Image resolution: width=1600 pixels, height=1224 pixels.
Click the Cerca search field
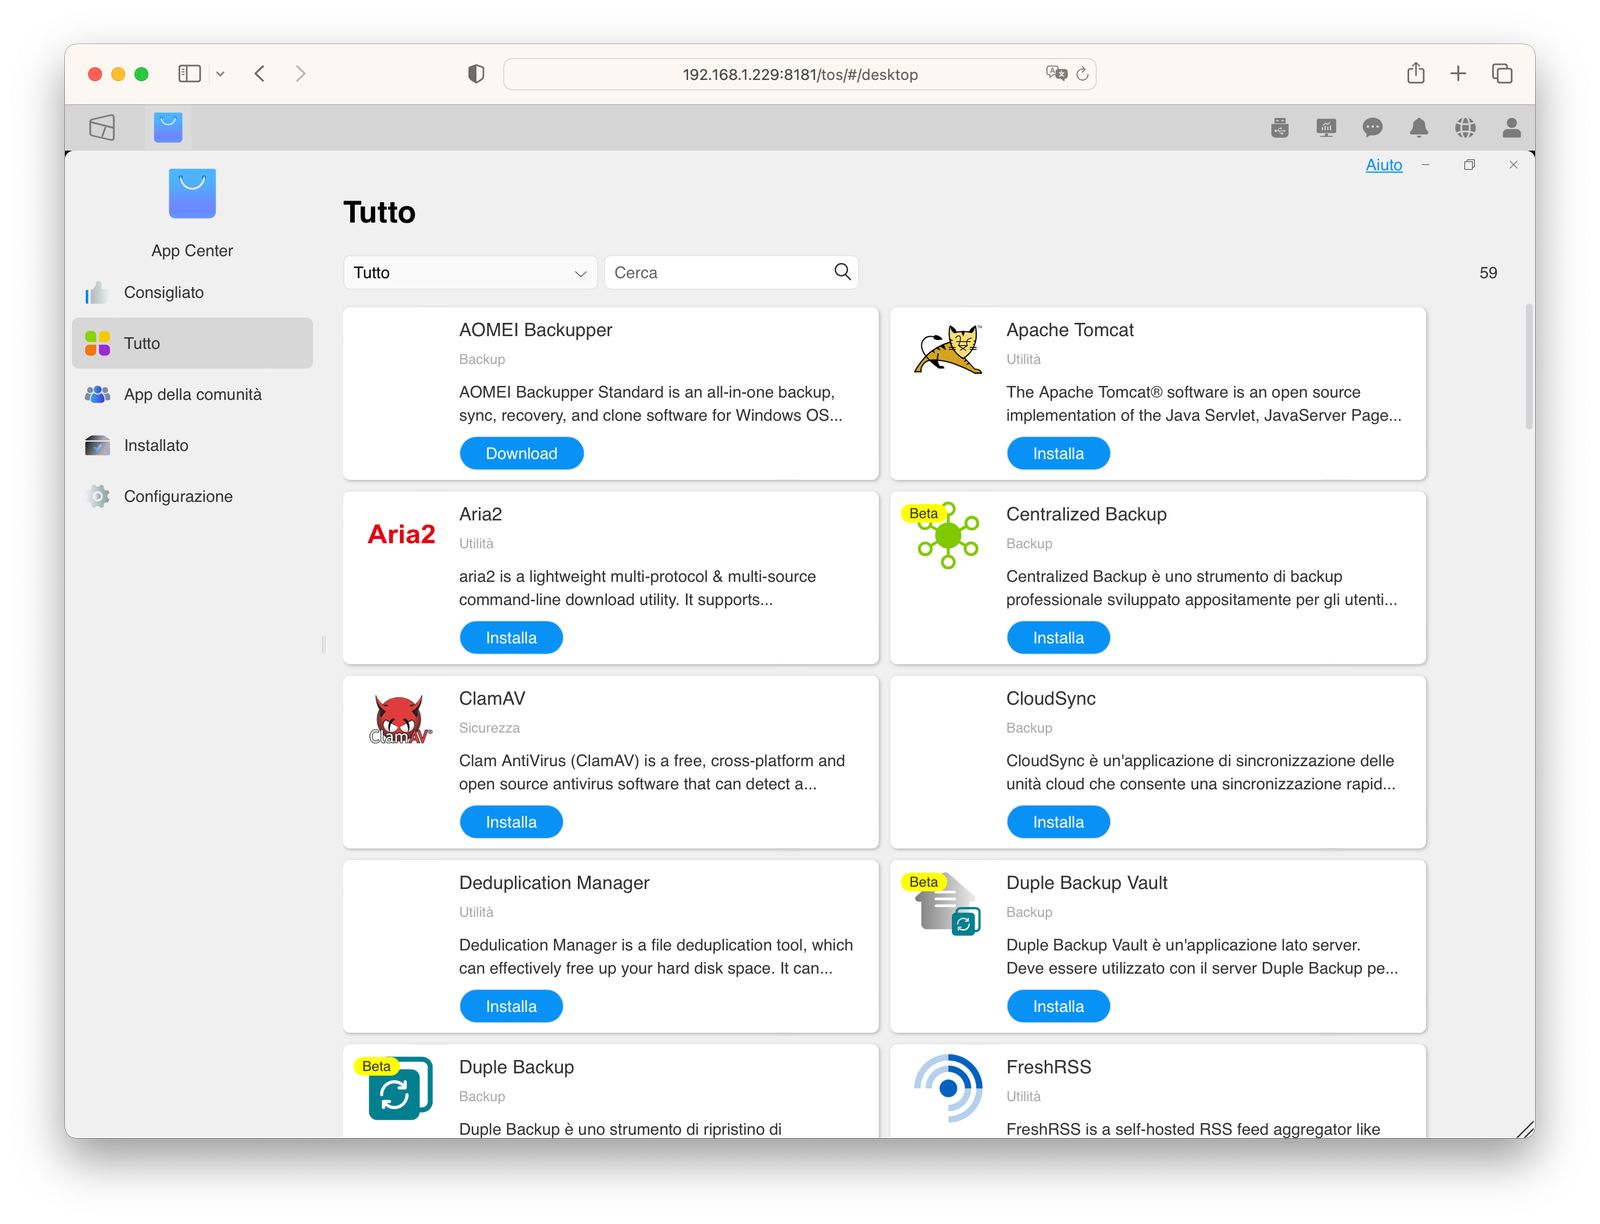(x=731, y=272)
